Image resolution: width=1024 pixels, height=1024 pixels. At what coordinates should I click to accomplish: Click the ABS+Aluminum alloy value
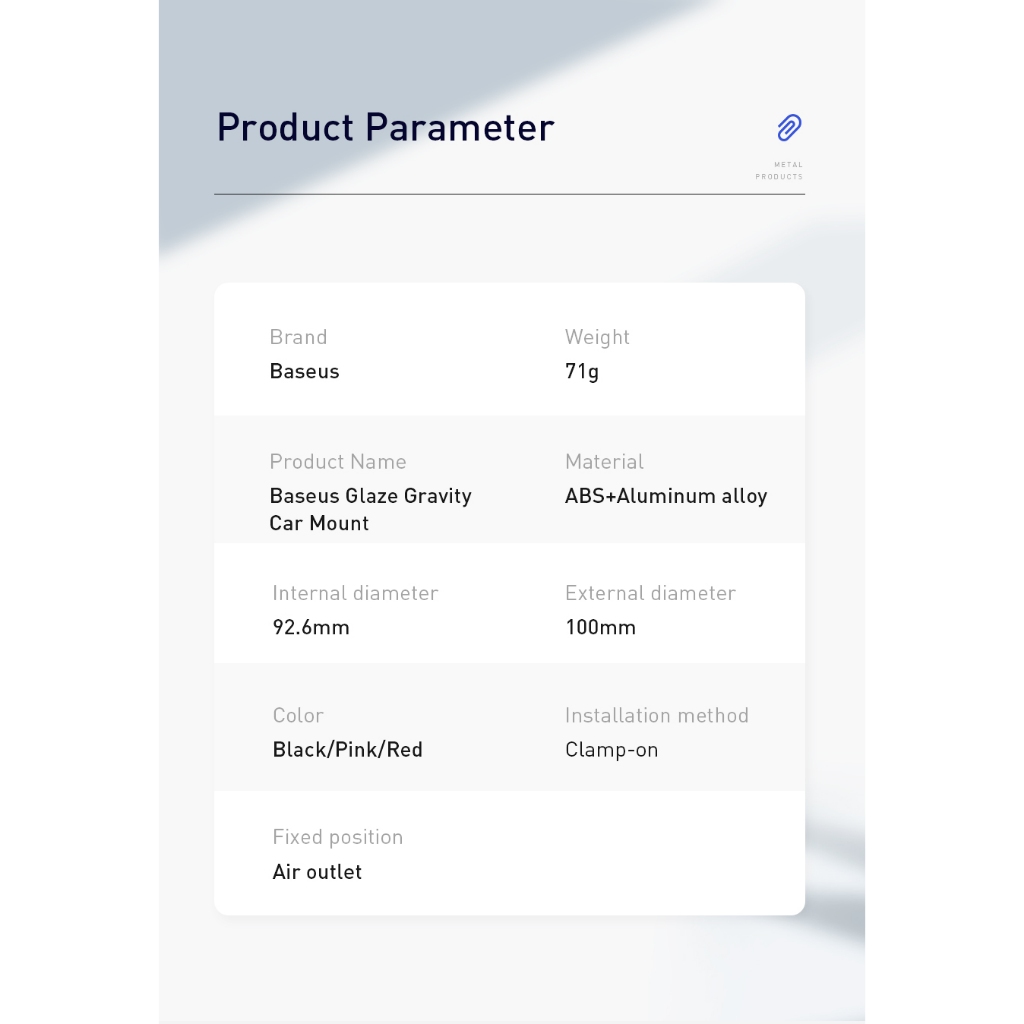click(x=666, y=496)
